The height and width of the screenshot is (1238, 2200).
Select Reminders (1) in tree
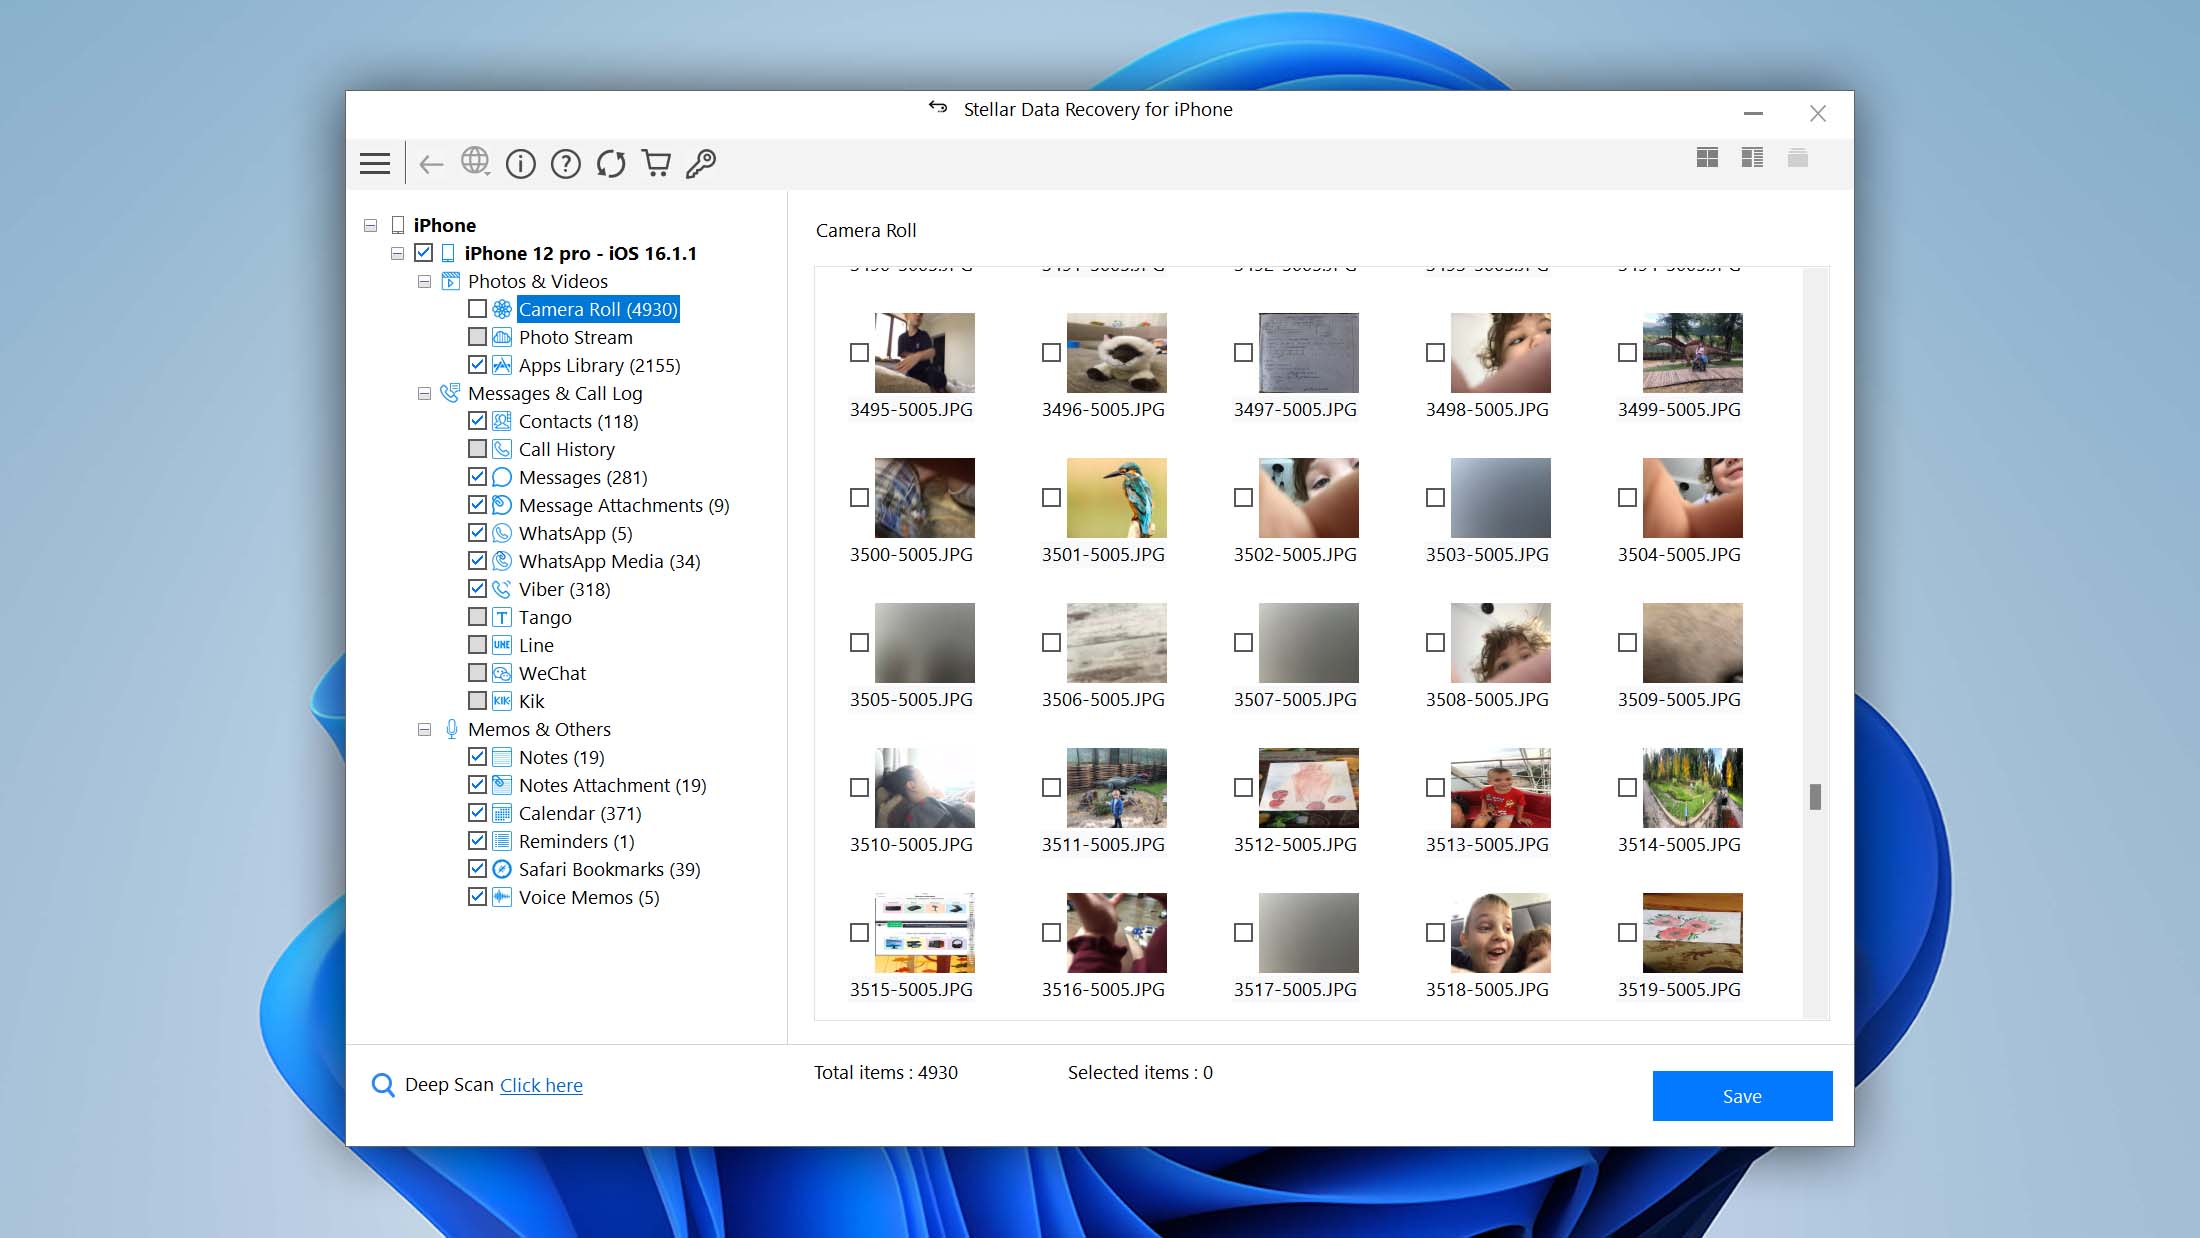576,841
